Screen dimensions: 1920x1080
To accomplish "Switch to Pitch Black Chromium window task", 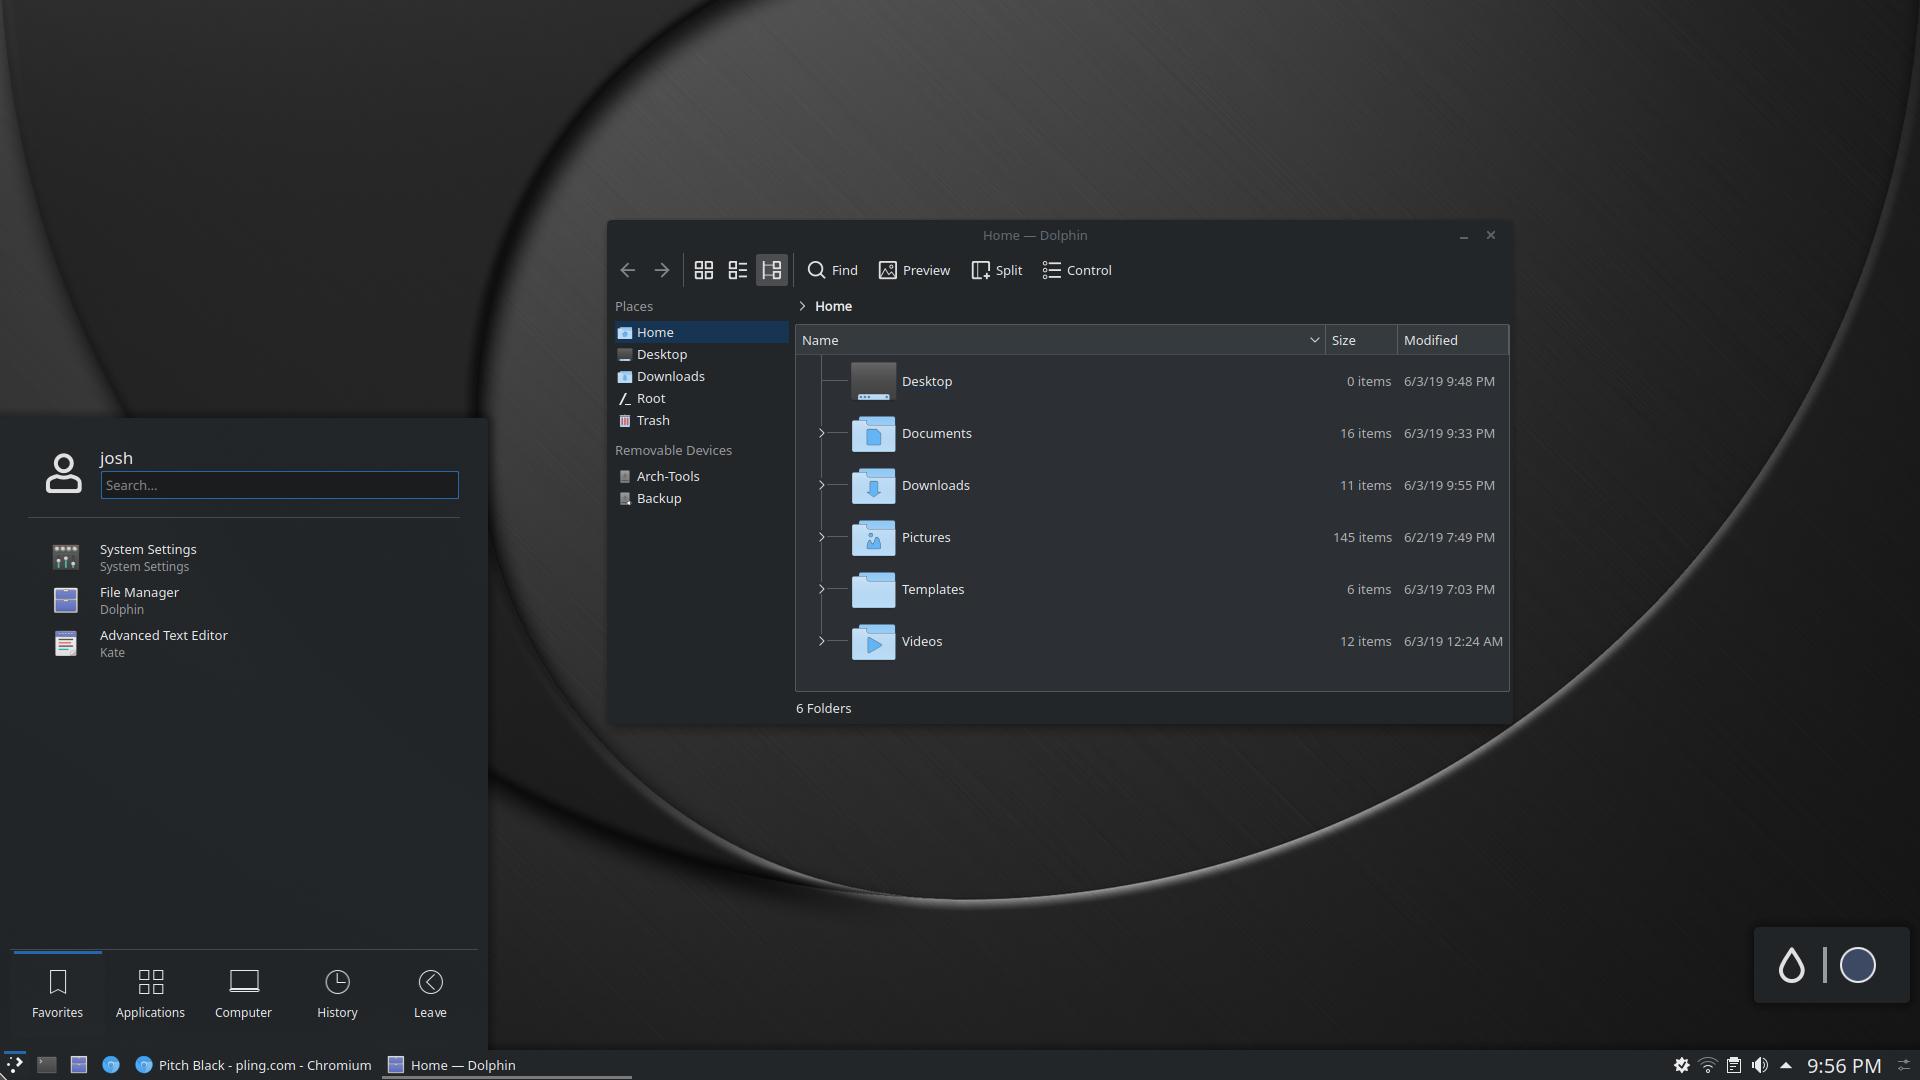I will [254, 1065].
